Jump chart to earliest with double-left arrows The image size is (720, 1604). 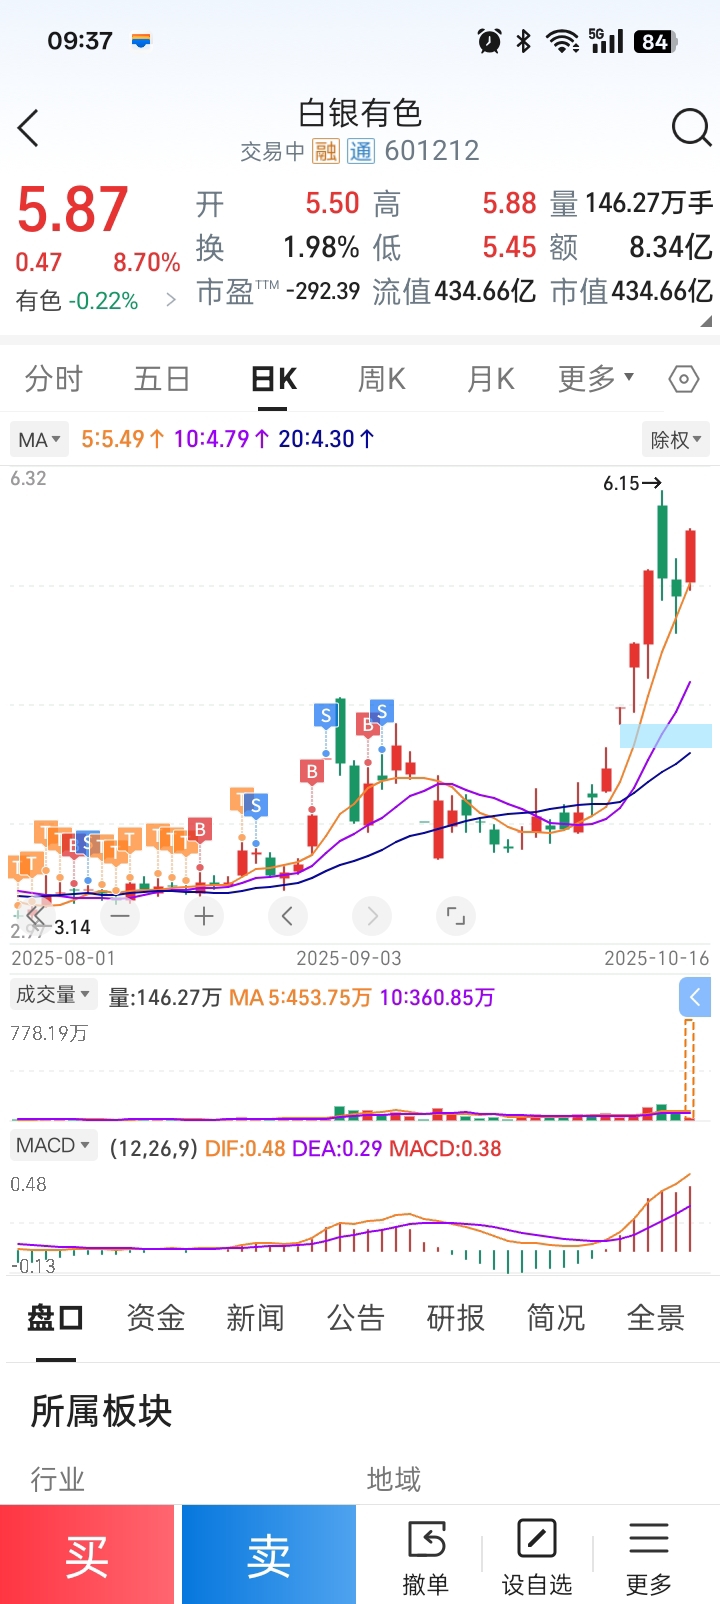(36, 916)
